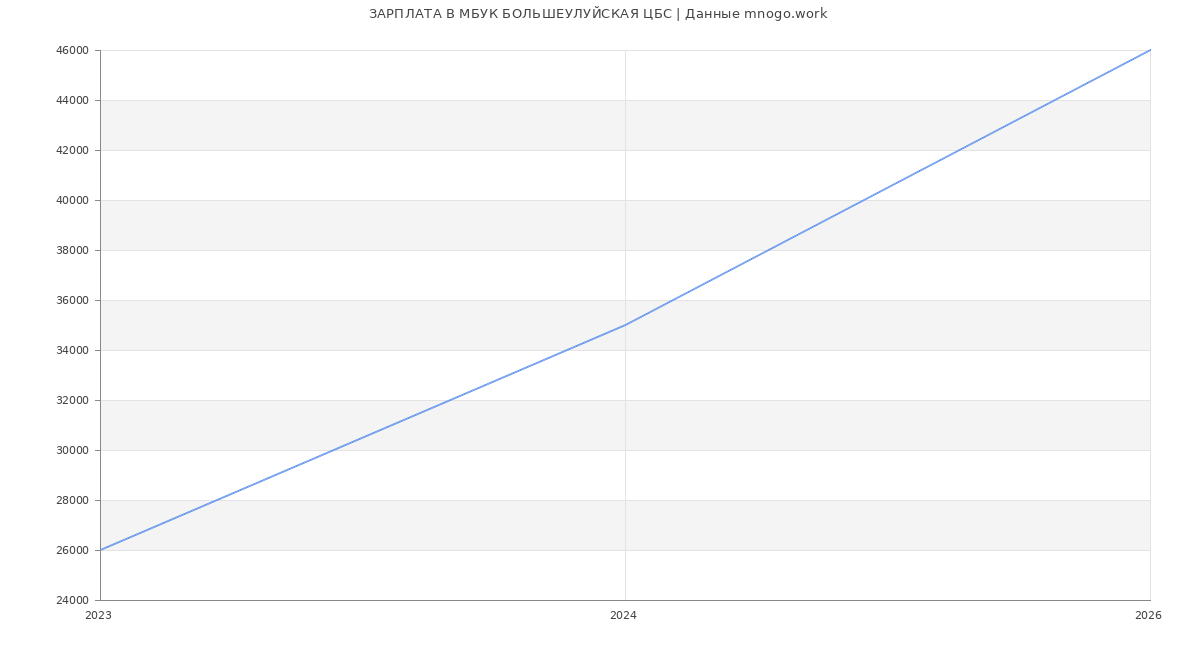Viewport: 1200px width, 650px height.
Task: Click the 2024 x-axis label
Action: [623, 616]
